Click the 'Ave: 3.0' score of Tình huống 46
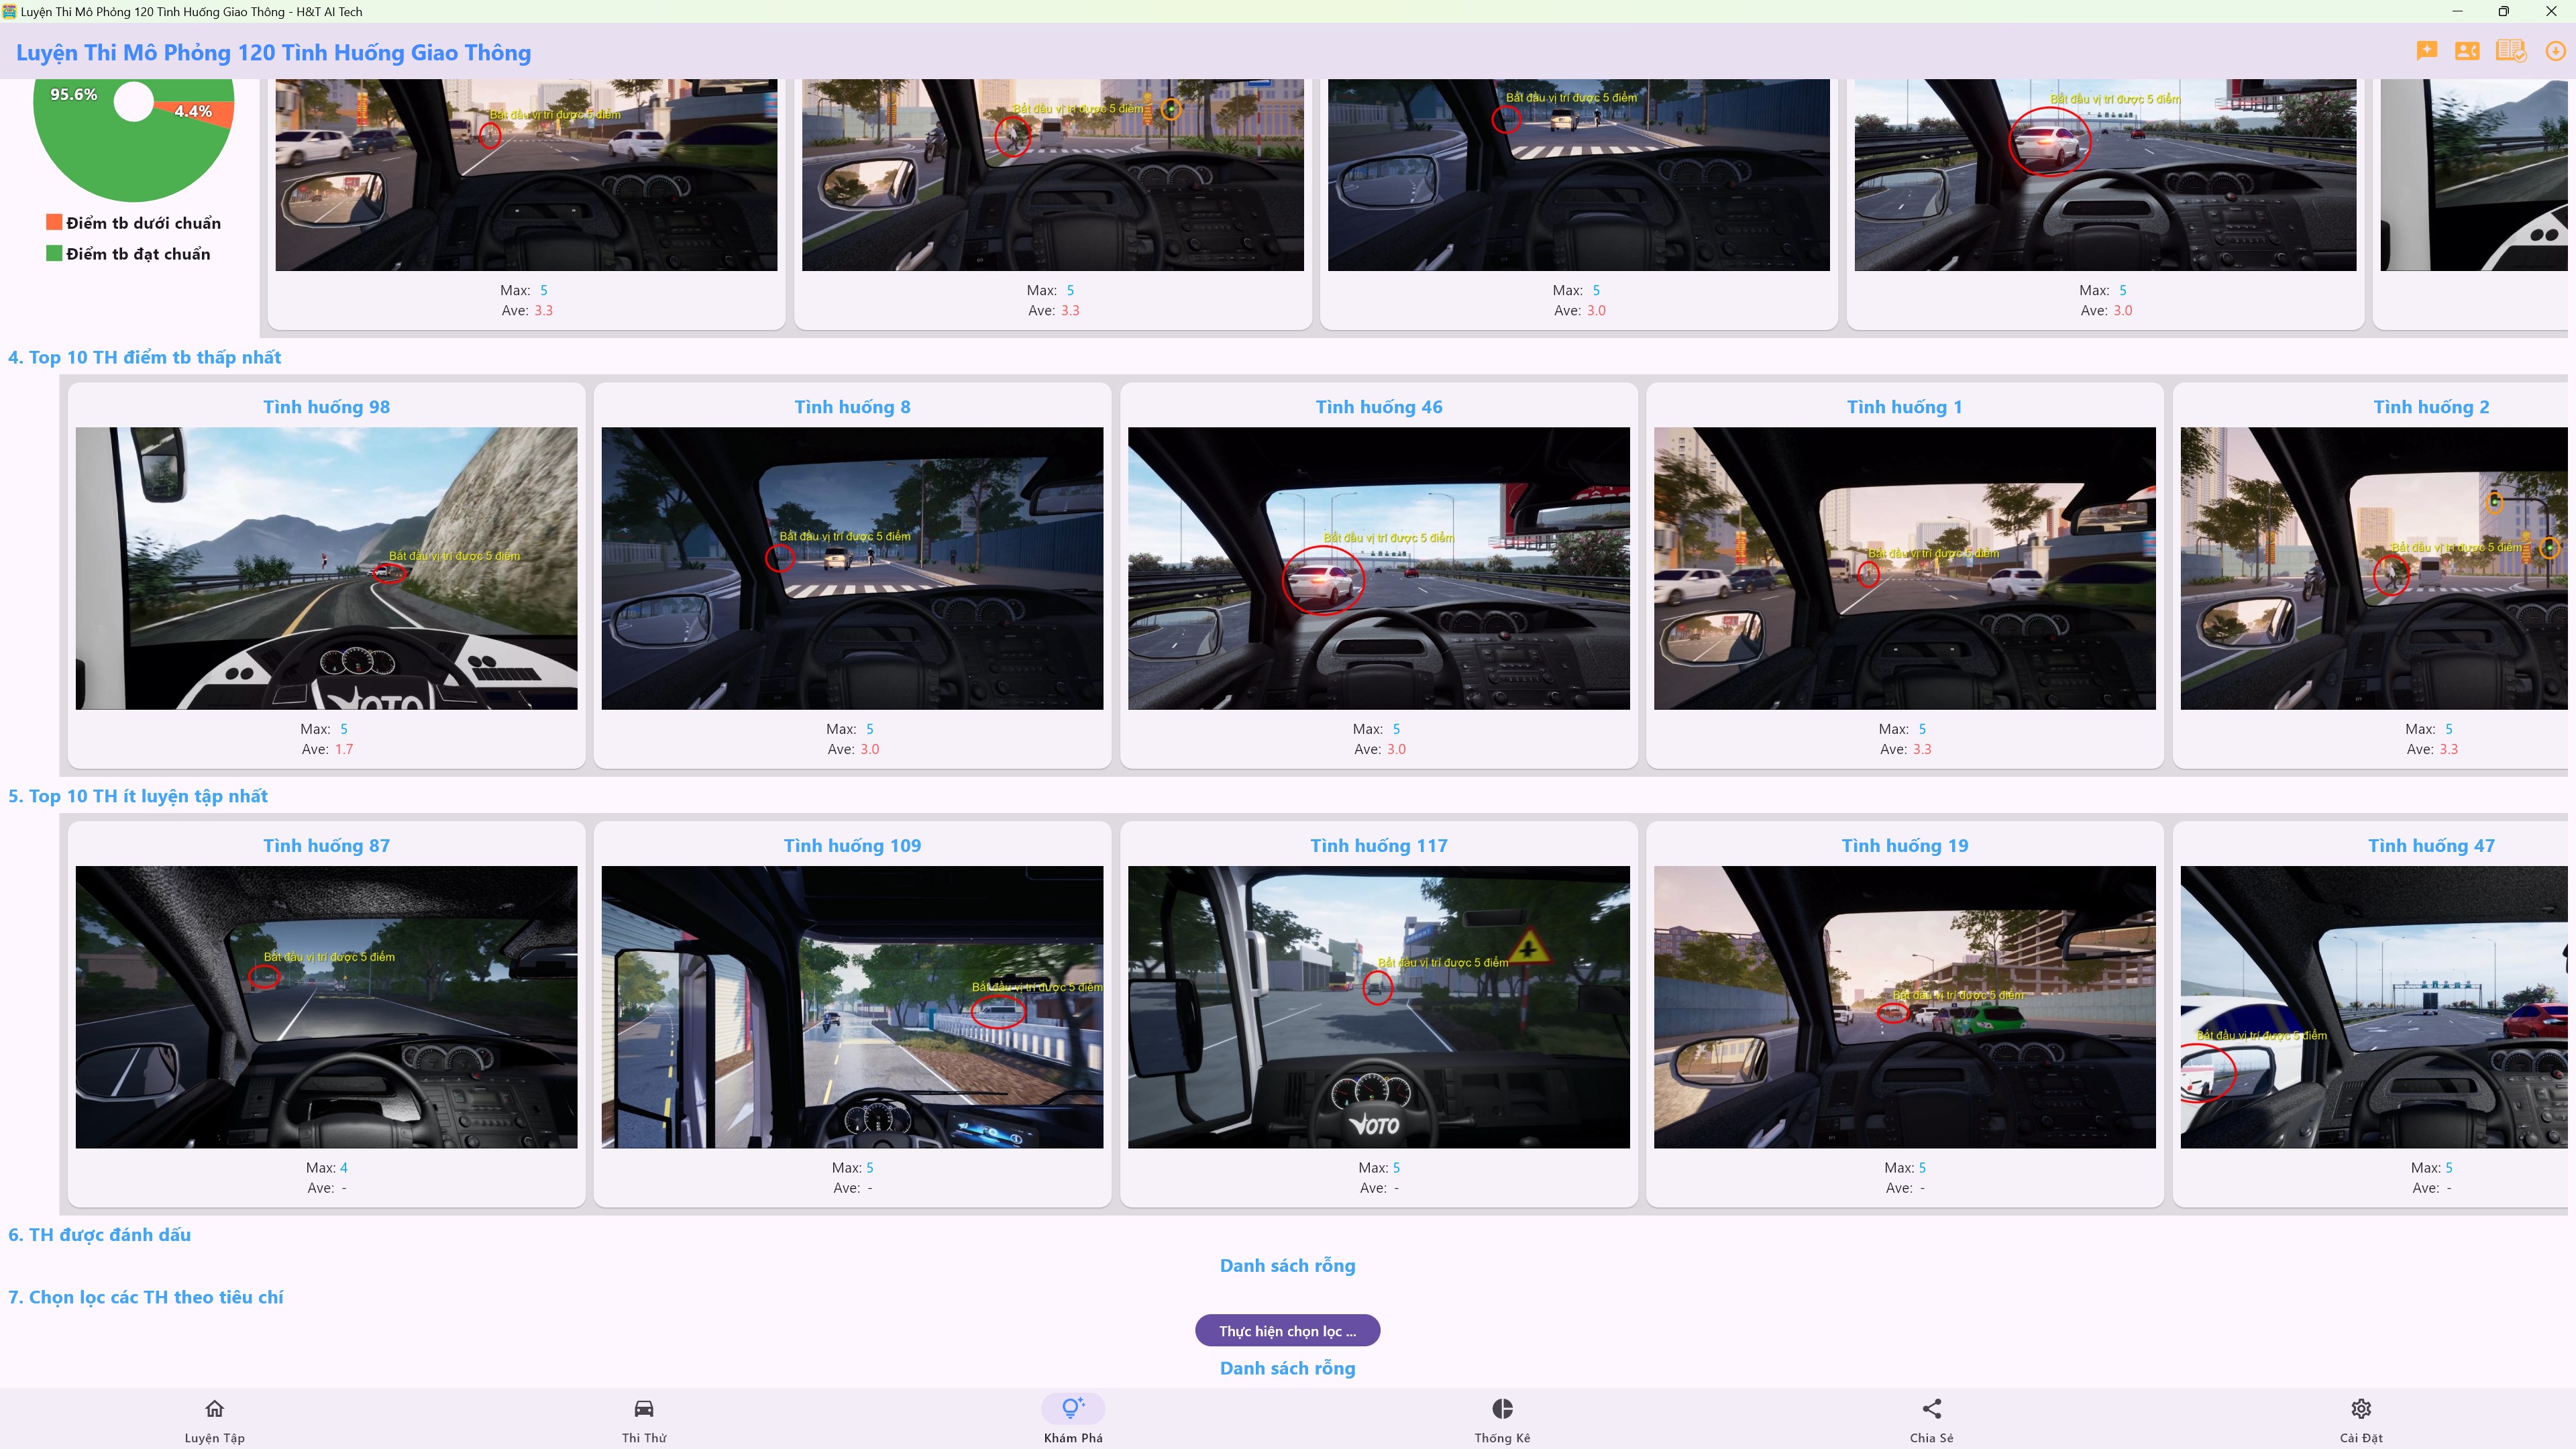Image resolution: width=2576 pixels, height=1449 pixels. [x=1380, y=749]
